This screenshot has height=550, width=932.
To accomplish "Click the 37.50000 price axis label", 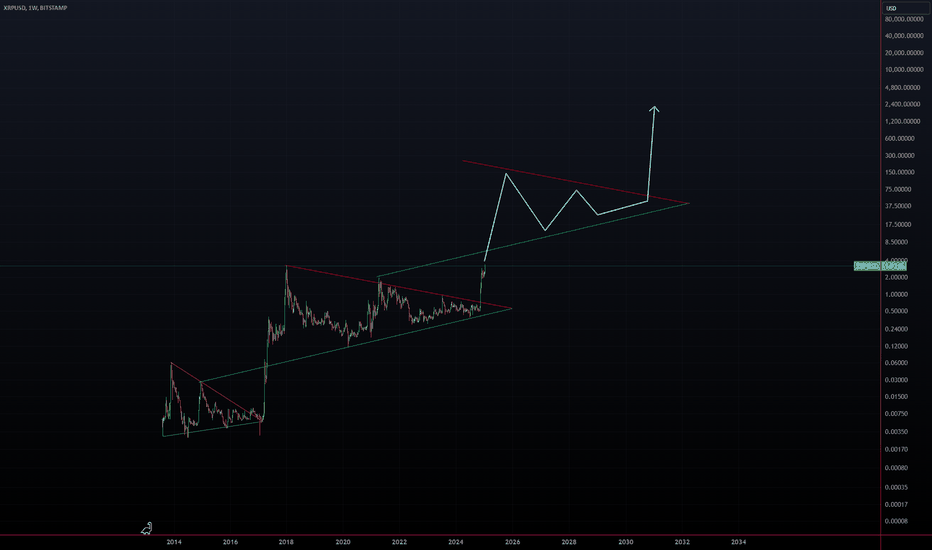I will pyautogui.click(x=898, y=206).
